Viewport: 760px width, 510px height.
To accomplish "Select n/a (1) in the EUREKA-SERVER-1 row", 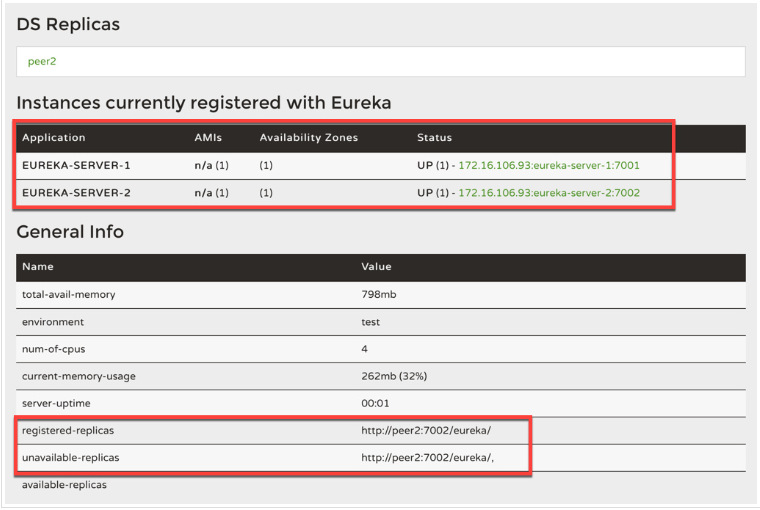I will (x=211, y=165).
